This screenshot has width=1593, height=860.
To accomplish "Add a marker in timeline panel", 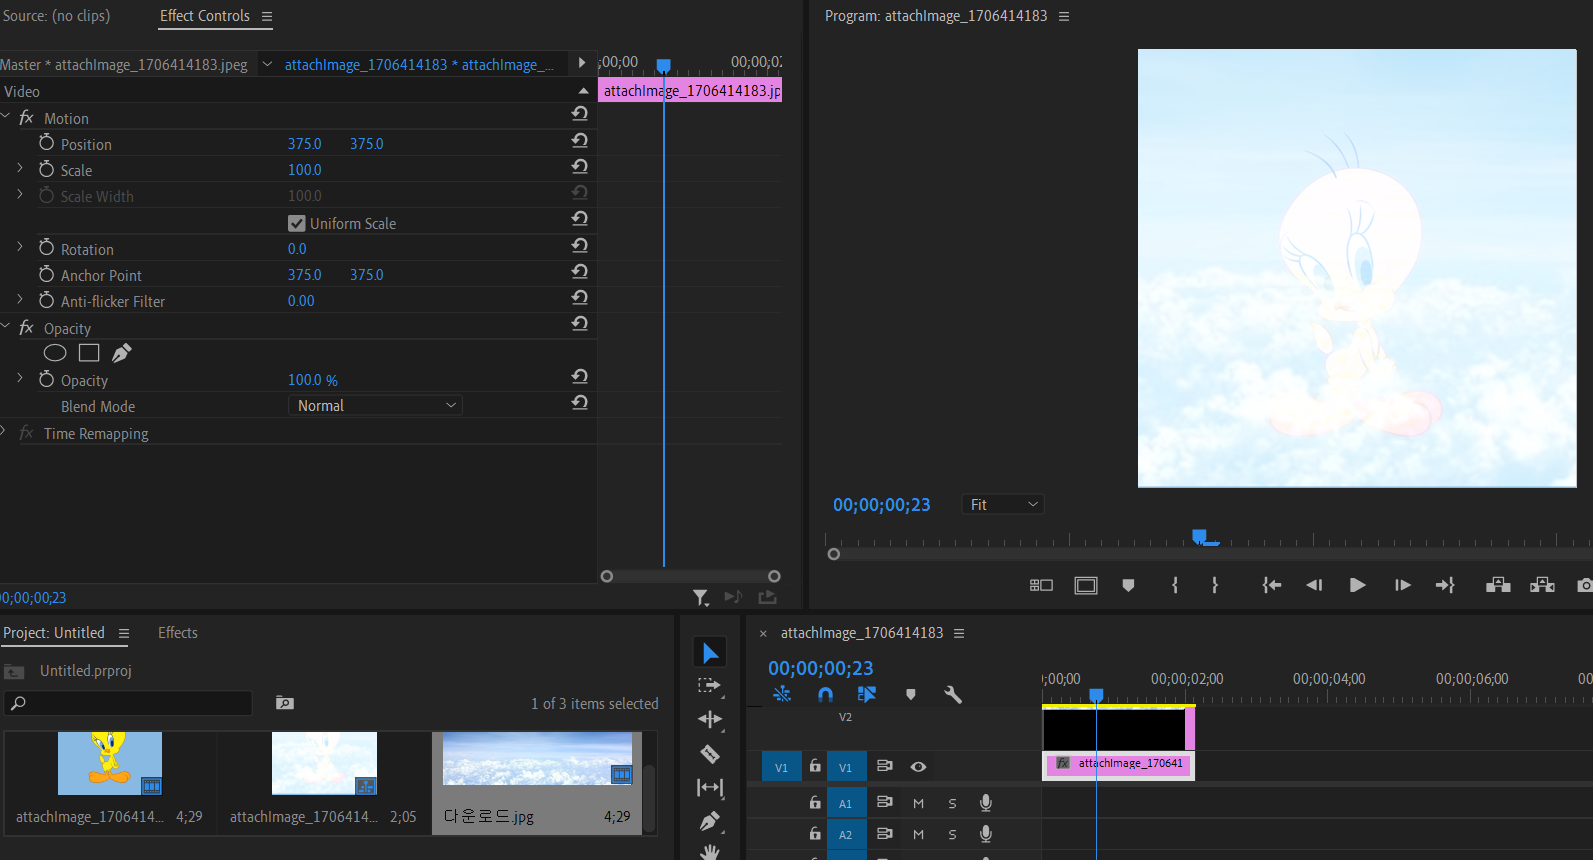I will (911, 694).
